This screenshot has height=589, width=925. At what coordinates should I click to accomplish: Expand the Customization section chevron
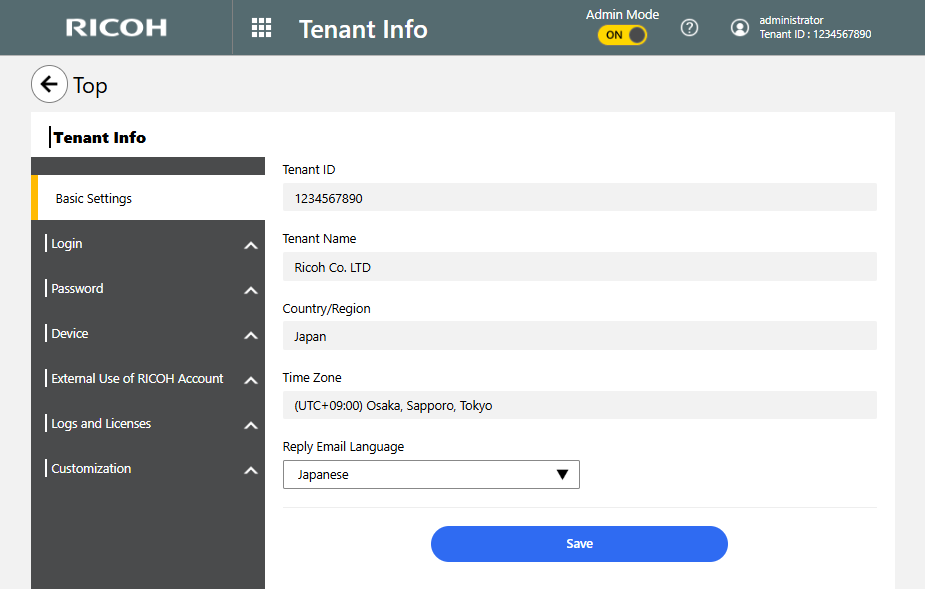point(250,470)
